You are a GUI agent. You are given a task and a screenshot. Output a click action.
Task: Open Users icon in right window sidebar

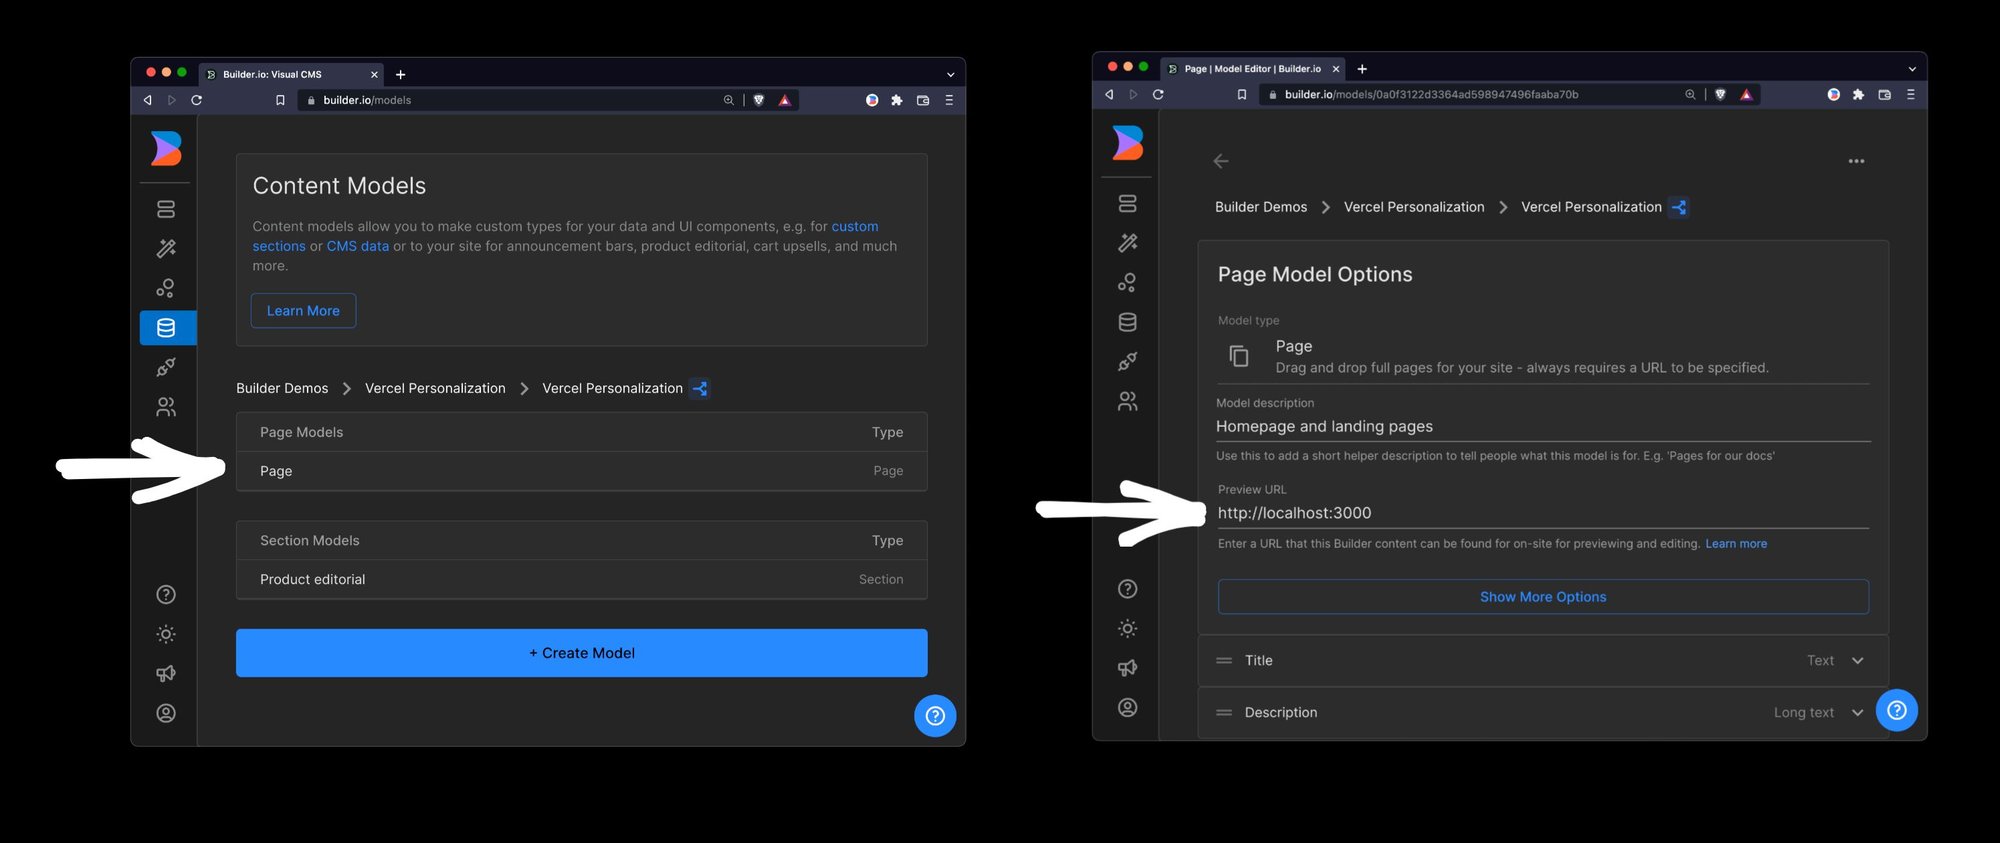pos(1127,401)
